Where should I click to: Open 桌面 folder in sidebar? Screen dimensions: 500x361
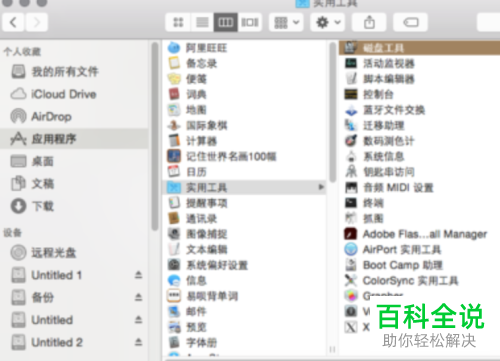tap(74, 161)
